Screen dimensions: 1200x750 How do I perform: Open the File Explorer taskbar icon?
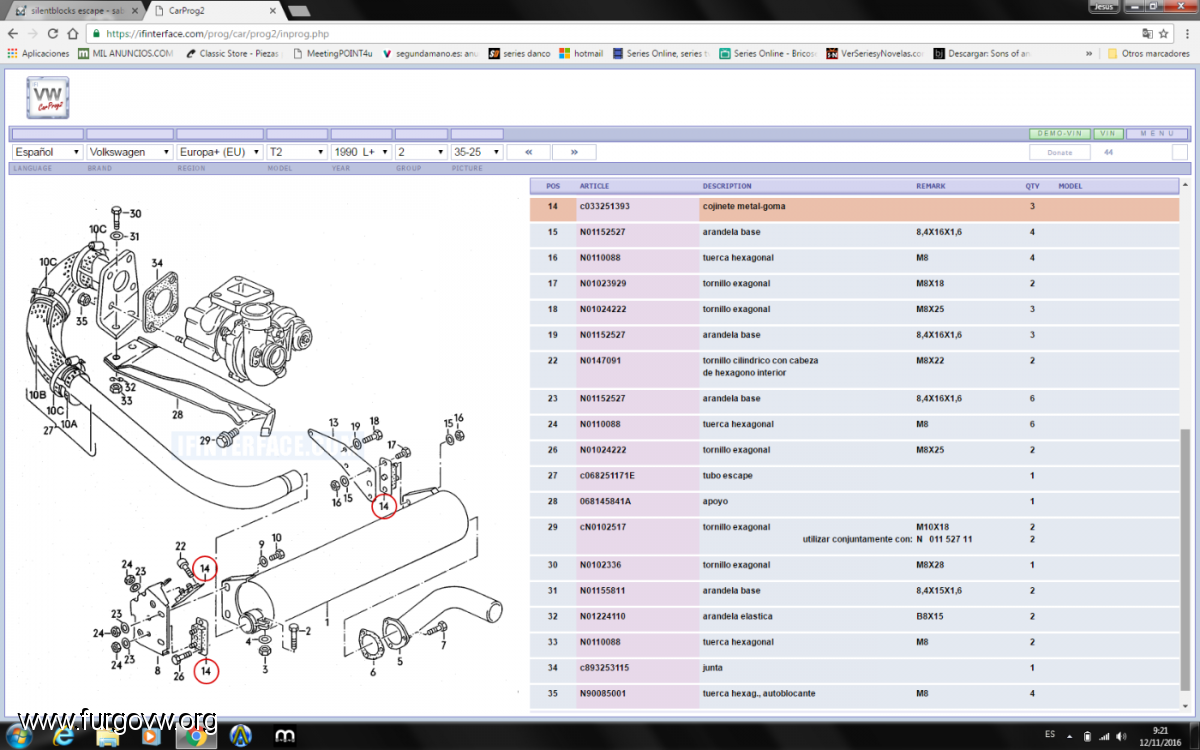tap(107, 738)
